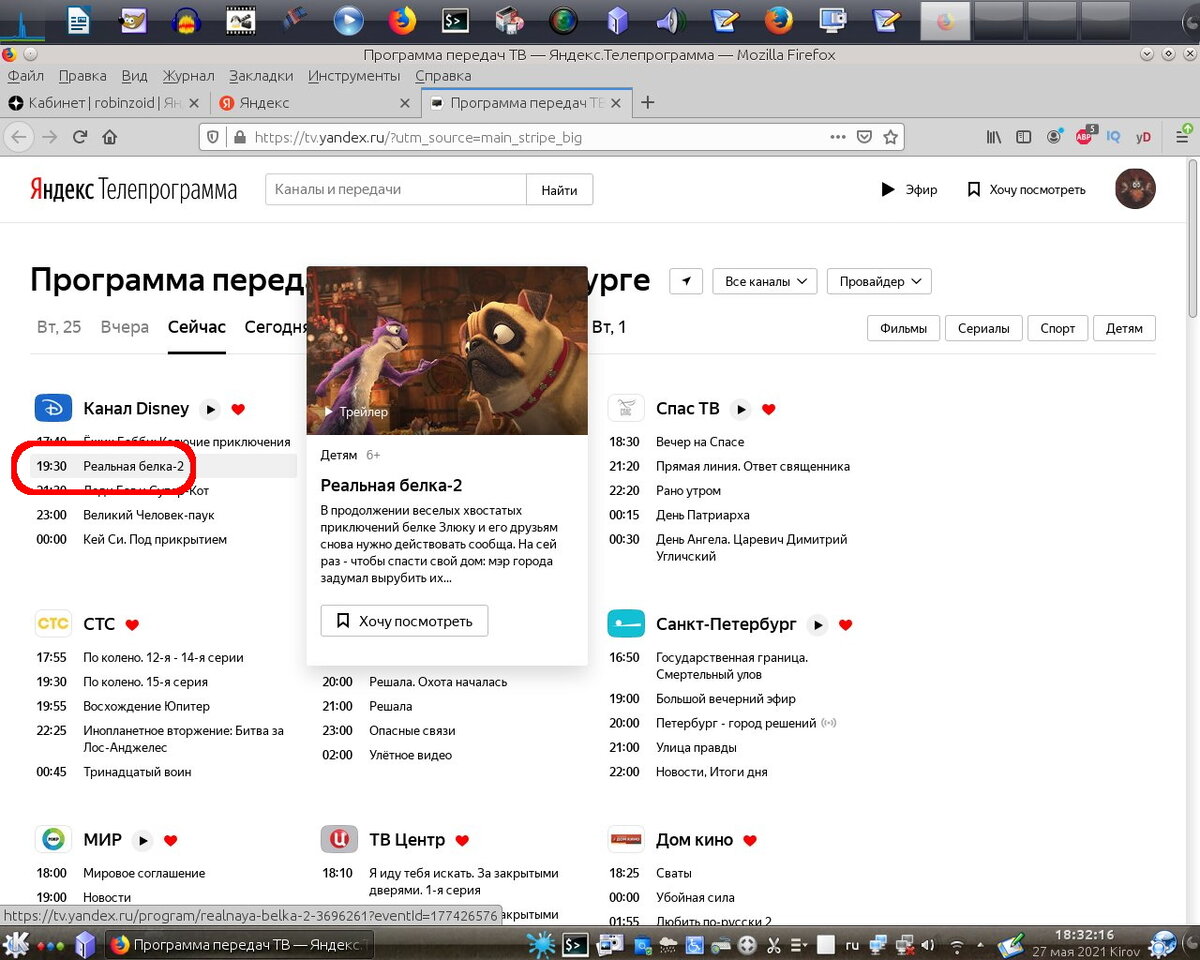Click the Найти search button
The image size is (1200, 960).
559,189
